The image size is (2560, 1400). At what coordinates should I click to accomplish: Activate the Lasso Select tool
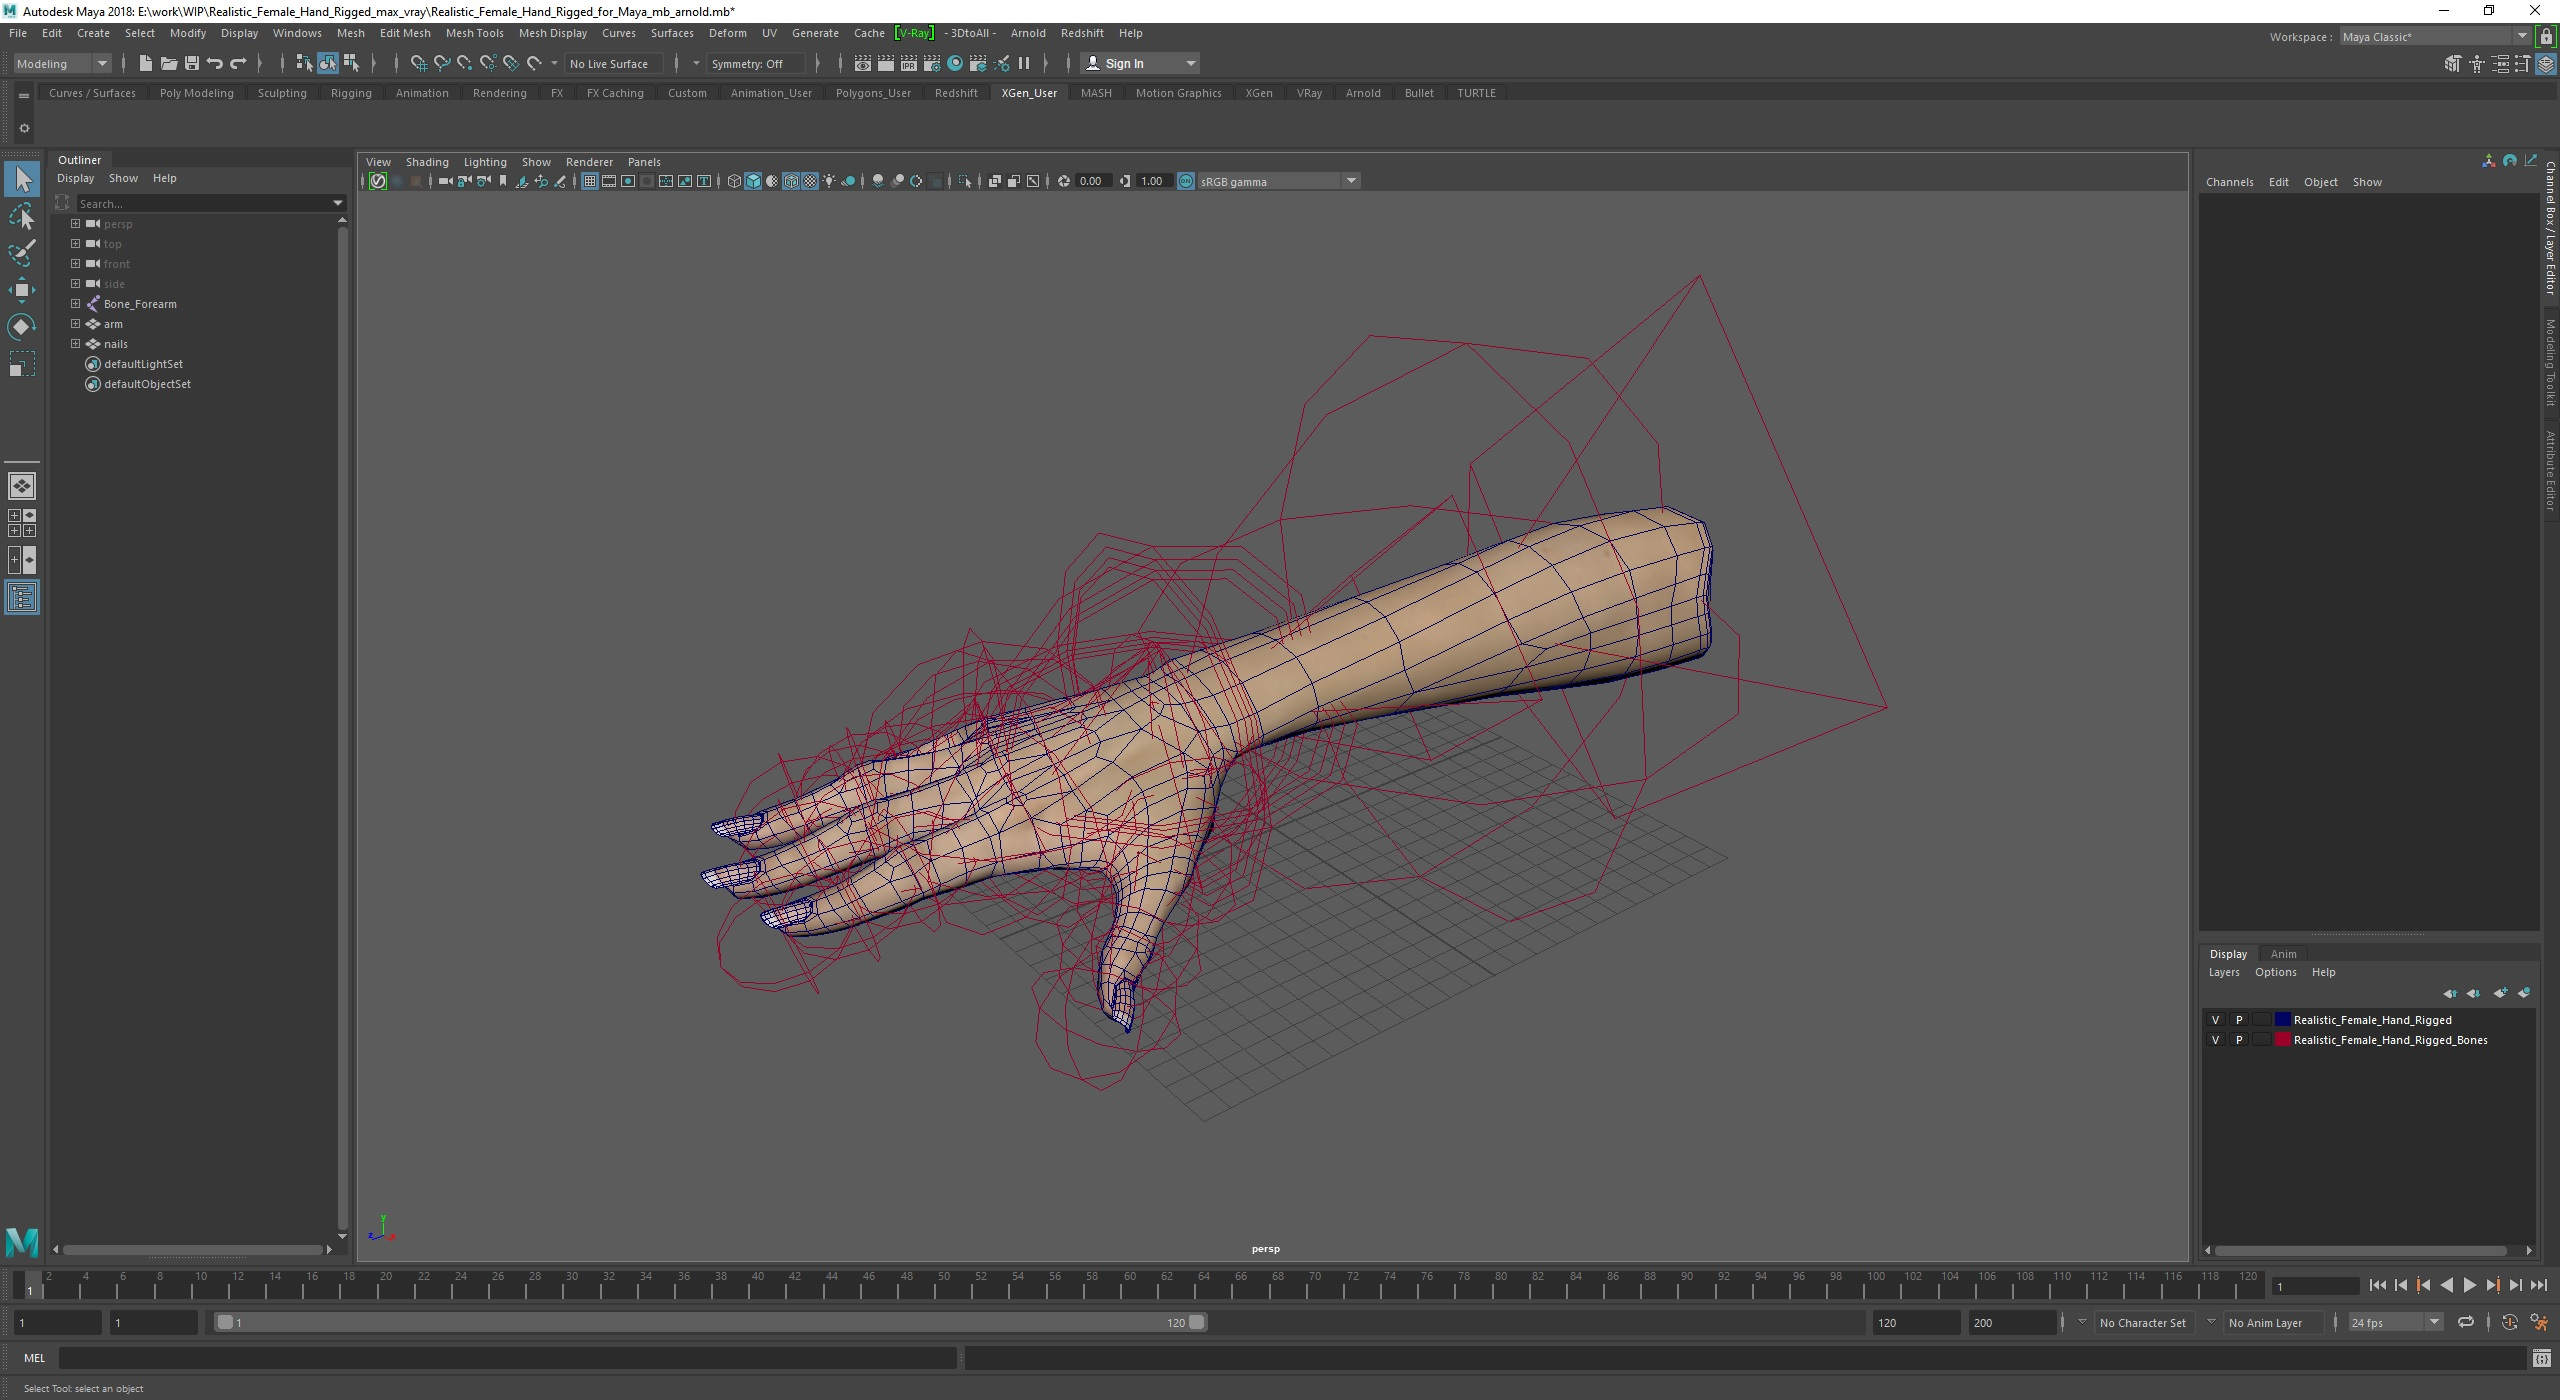22,216
